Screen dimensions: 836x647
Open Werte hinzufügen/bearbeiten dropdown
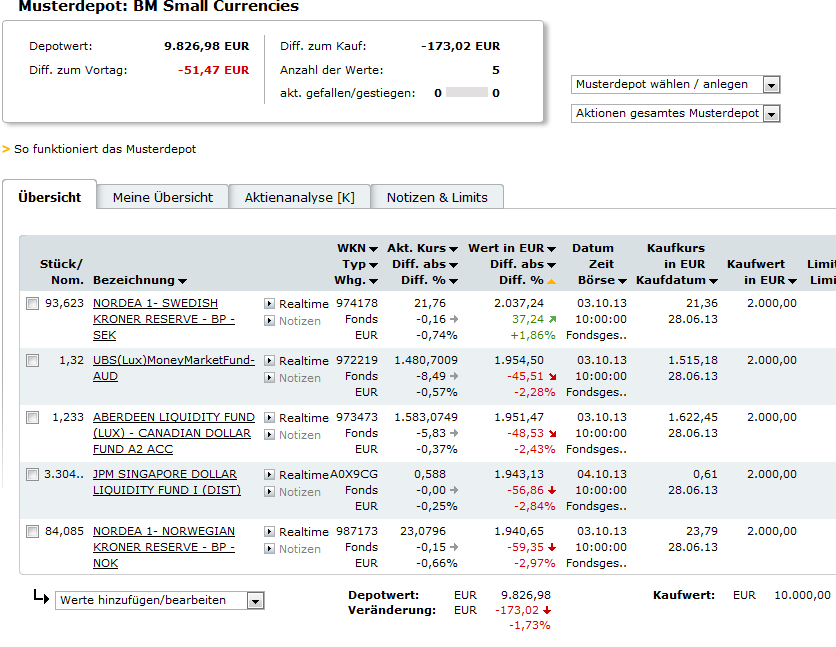pyautogui.click(x=160, y=601)
